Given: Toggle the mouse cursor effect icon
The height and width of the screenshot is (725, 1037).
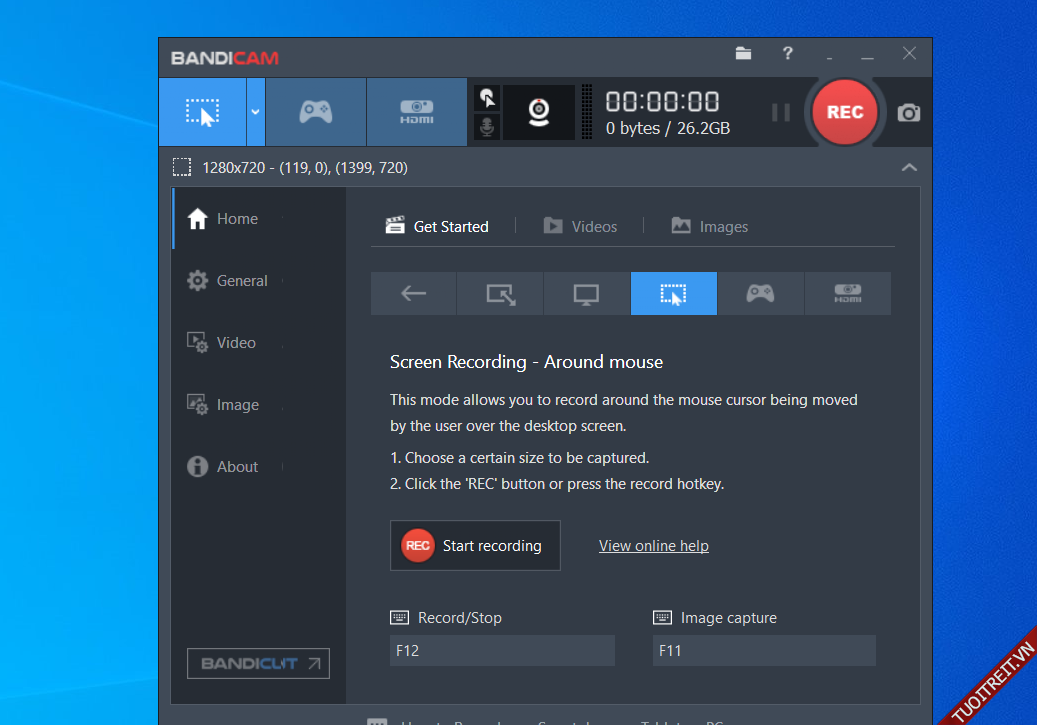Looking at the screenshot, I should [487, 98].
